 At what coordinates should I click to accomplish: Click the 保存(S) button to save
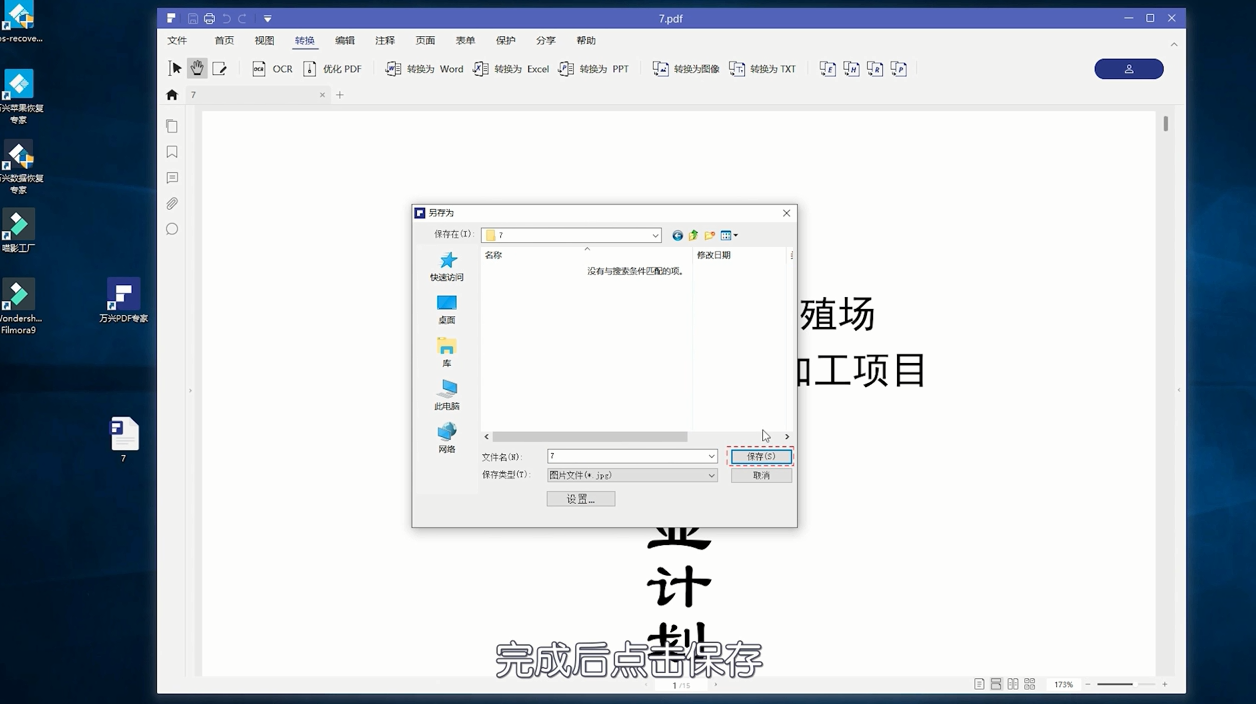point(760,456)
